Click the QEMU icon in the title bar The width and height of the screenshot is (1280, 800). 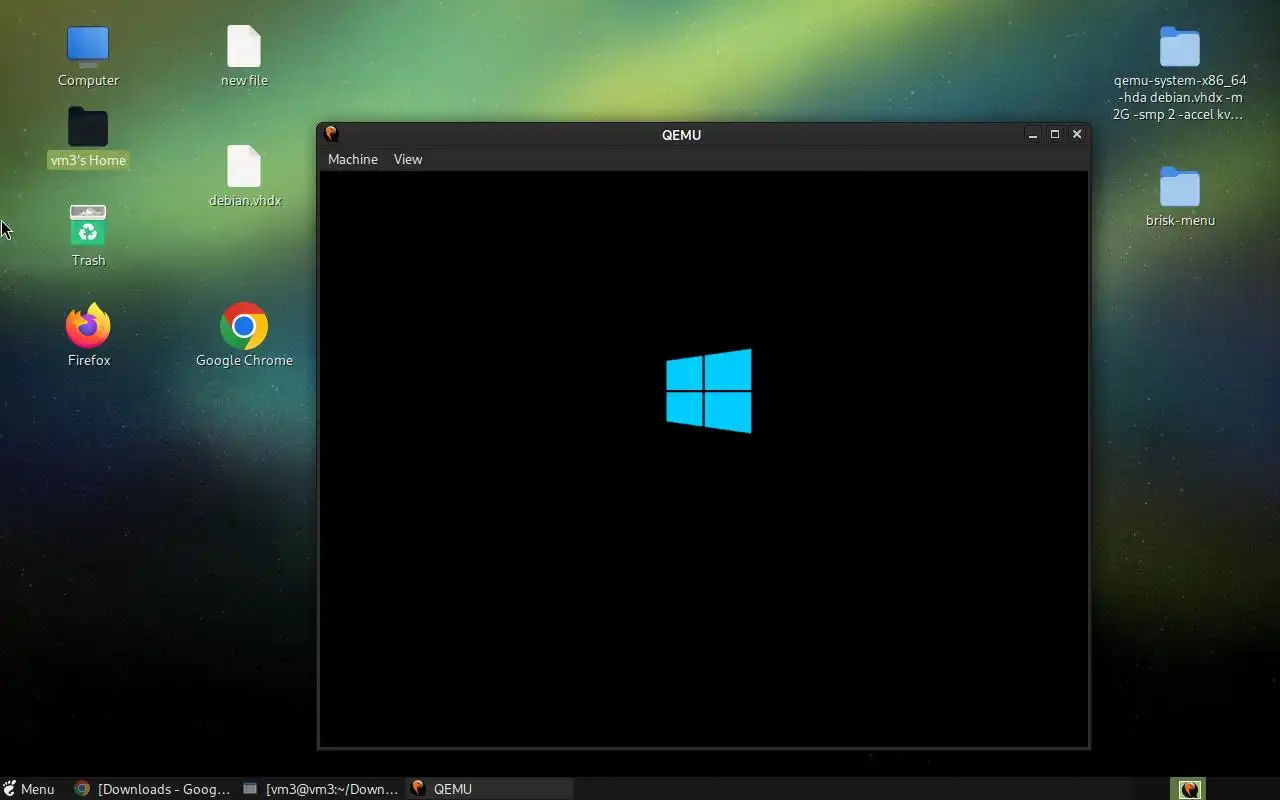point(332,134)
